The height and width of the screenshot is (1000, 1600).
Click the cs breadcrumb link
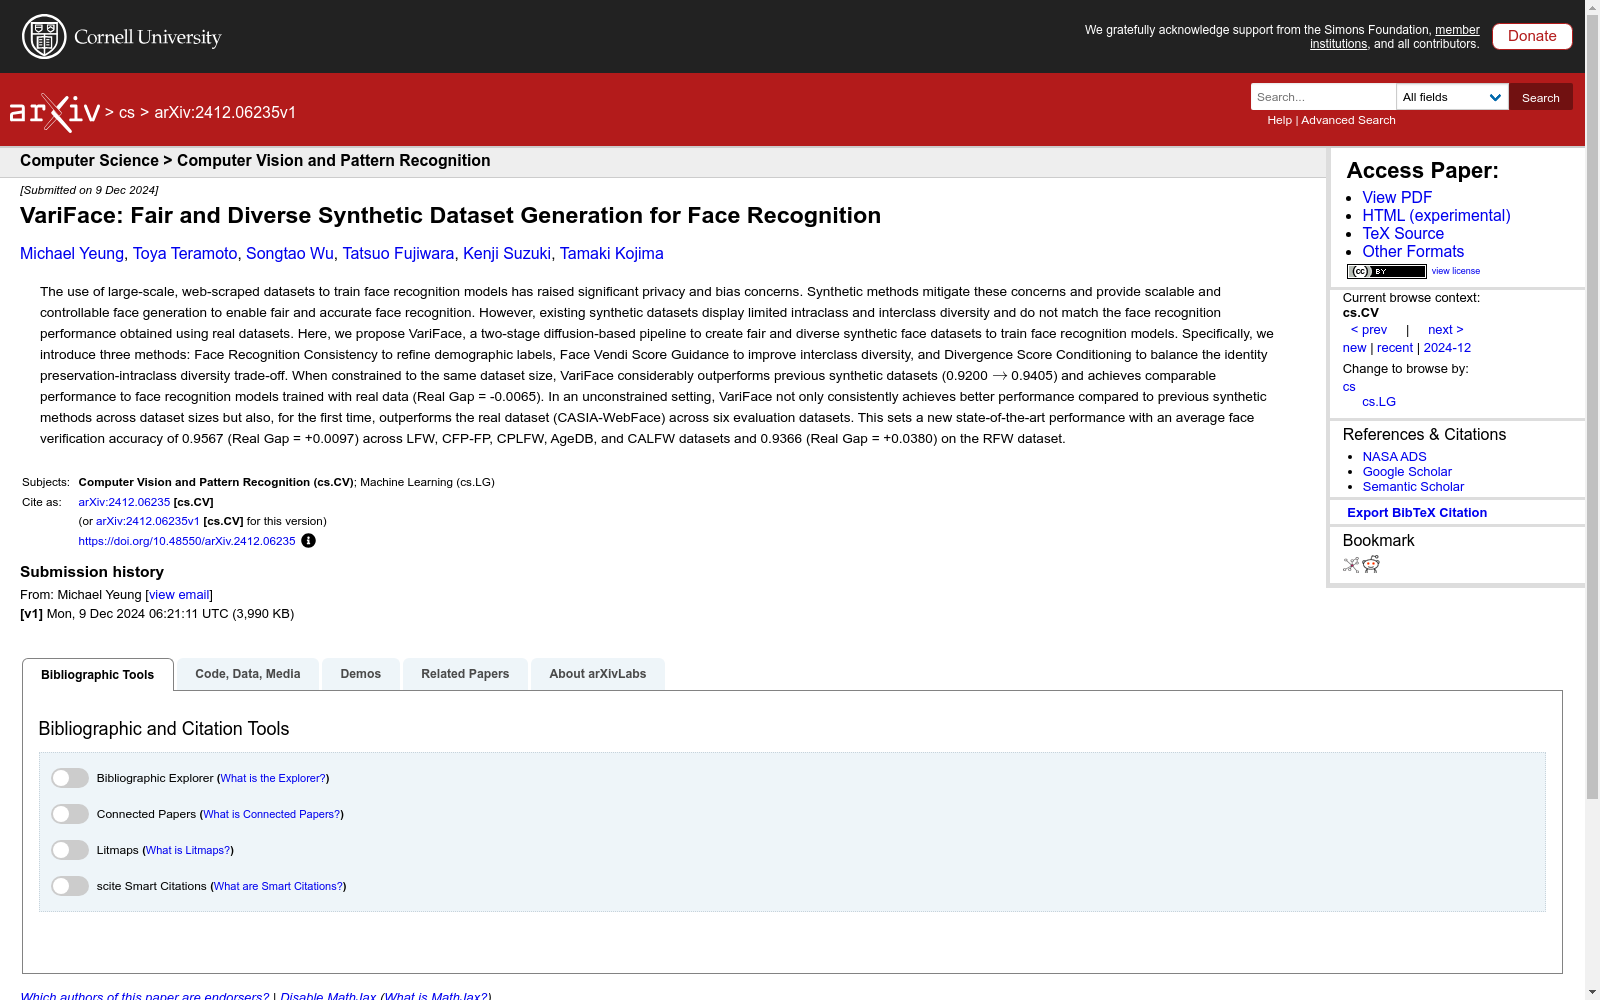click(x=127, y=113)
